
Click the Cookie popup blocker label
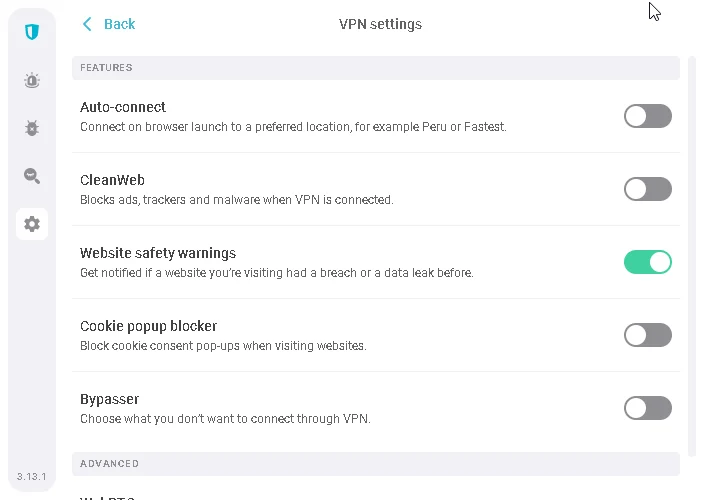[x=148, y=326]
